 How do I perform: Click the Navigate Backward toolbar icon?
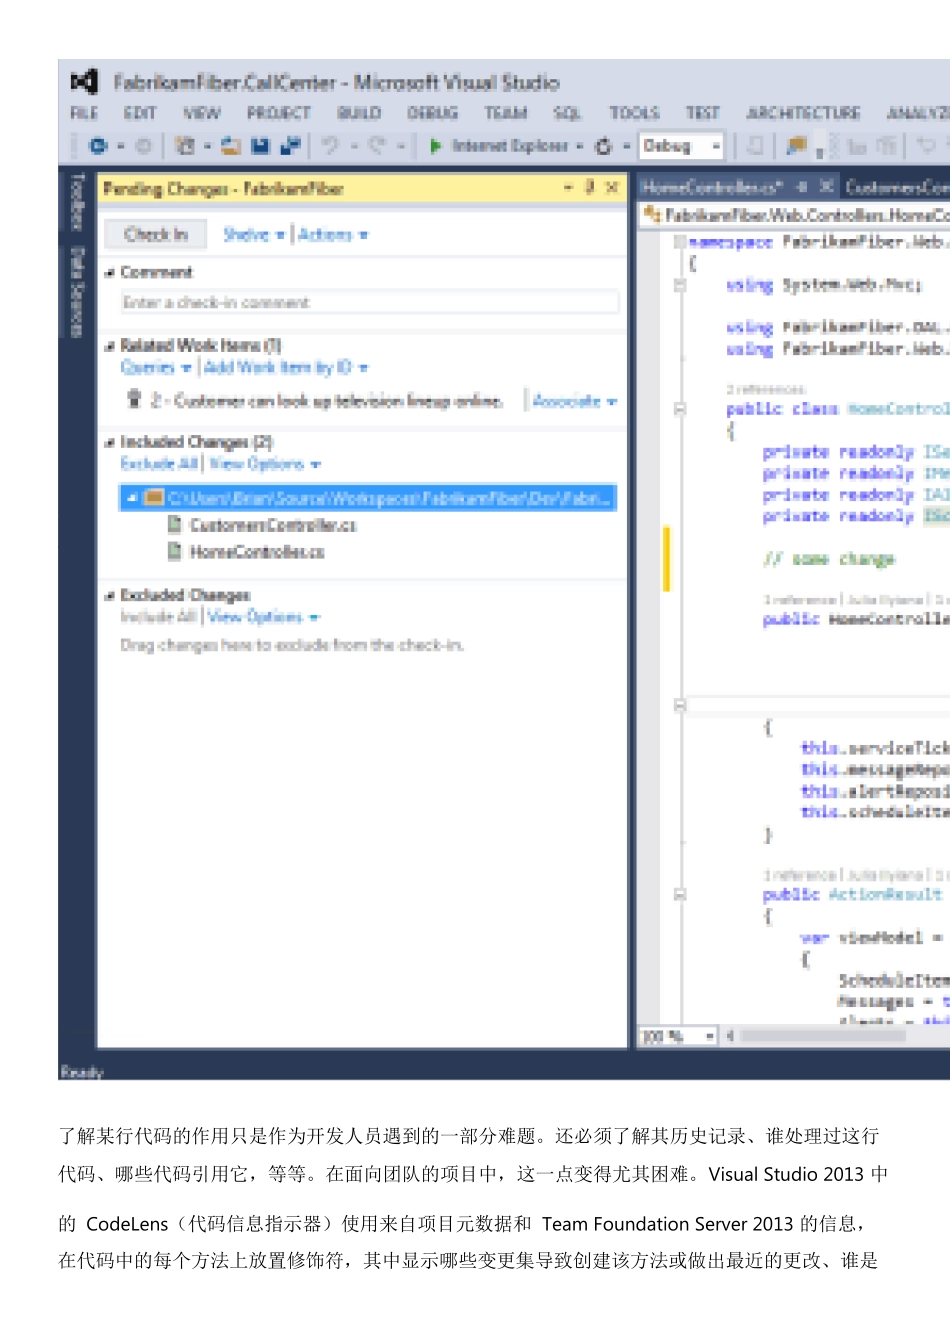(x=98, y=146)
